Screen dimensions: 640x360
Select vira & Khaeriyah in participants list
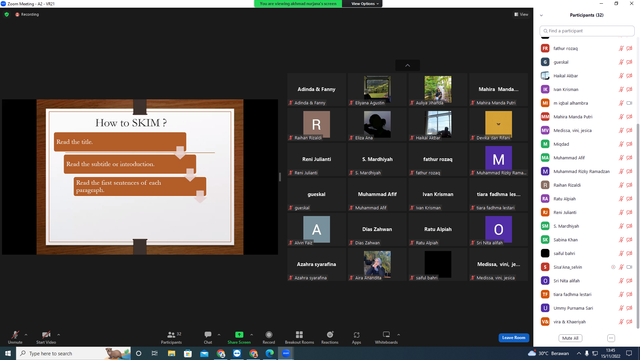point(586,322)
